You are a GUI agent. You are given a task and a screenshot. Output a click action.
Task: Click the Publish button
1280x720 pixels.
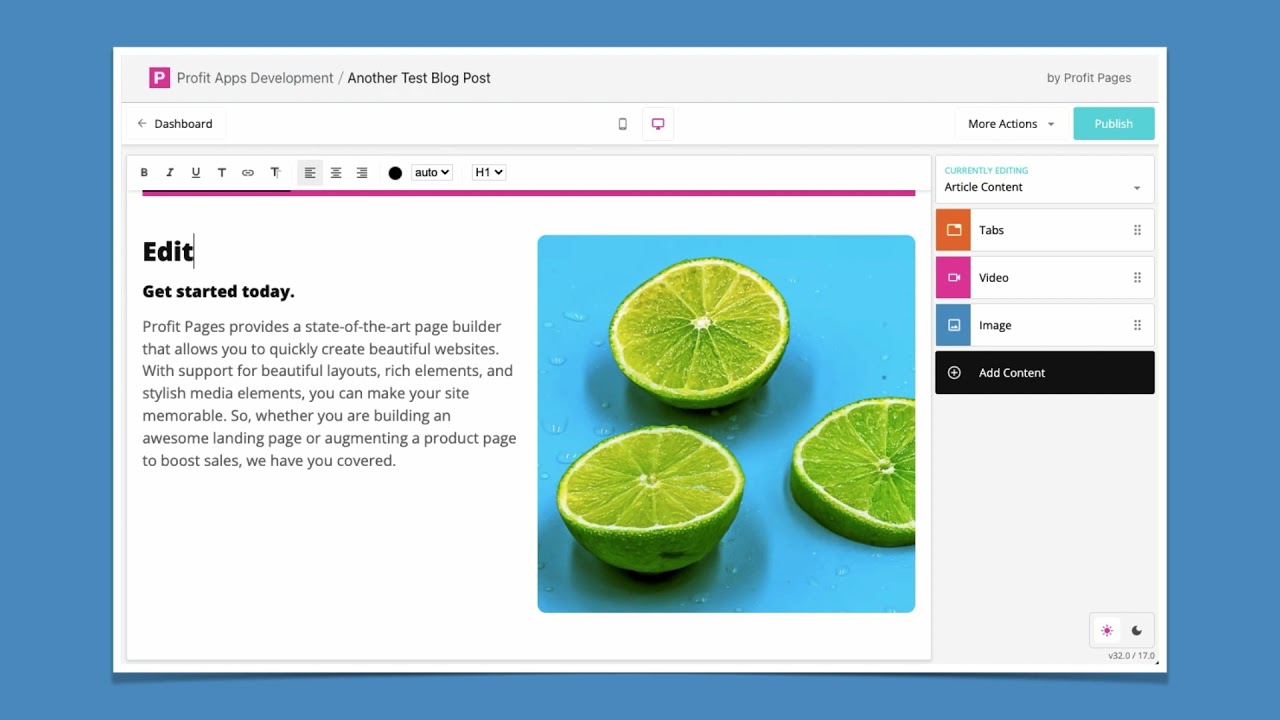coord(1113,124)
